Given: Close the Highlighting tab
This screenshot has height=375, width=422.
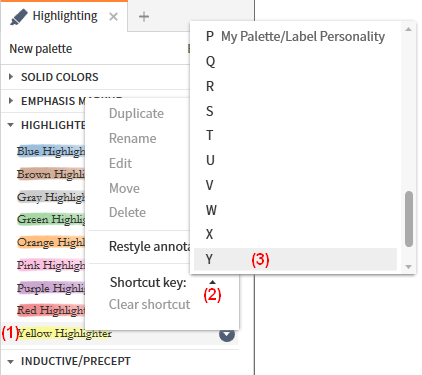Looking at the screenshot, I should (114, 17).
